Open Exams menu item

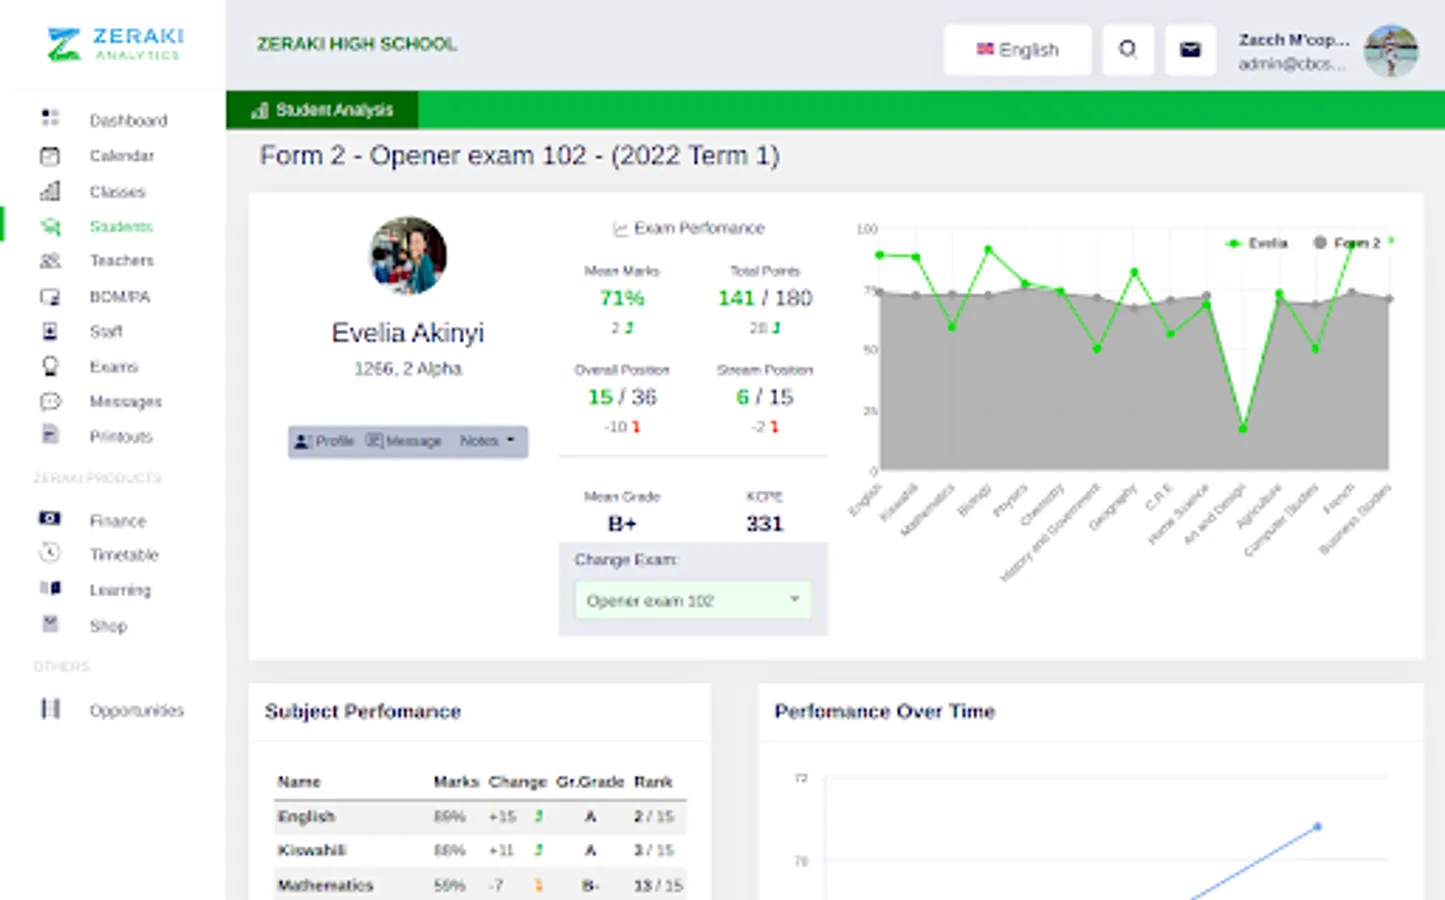[x=114, y=367]
